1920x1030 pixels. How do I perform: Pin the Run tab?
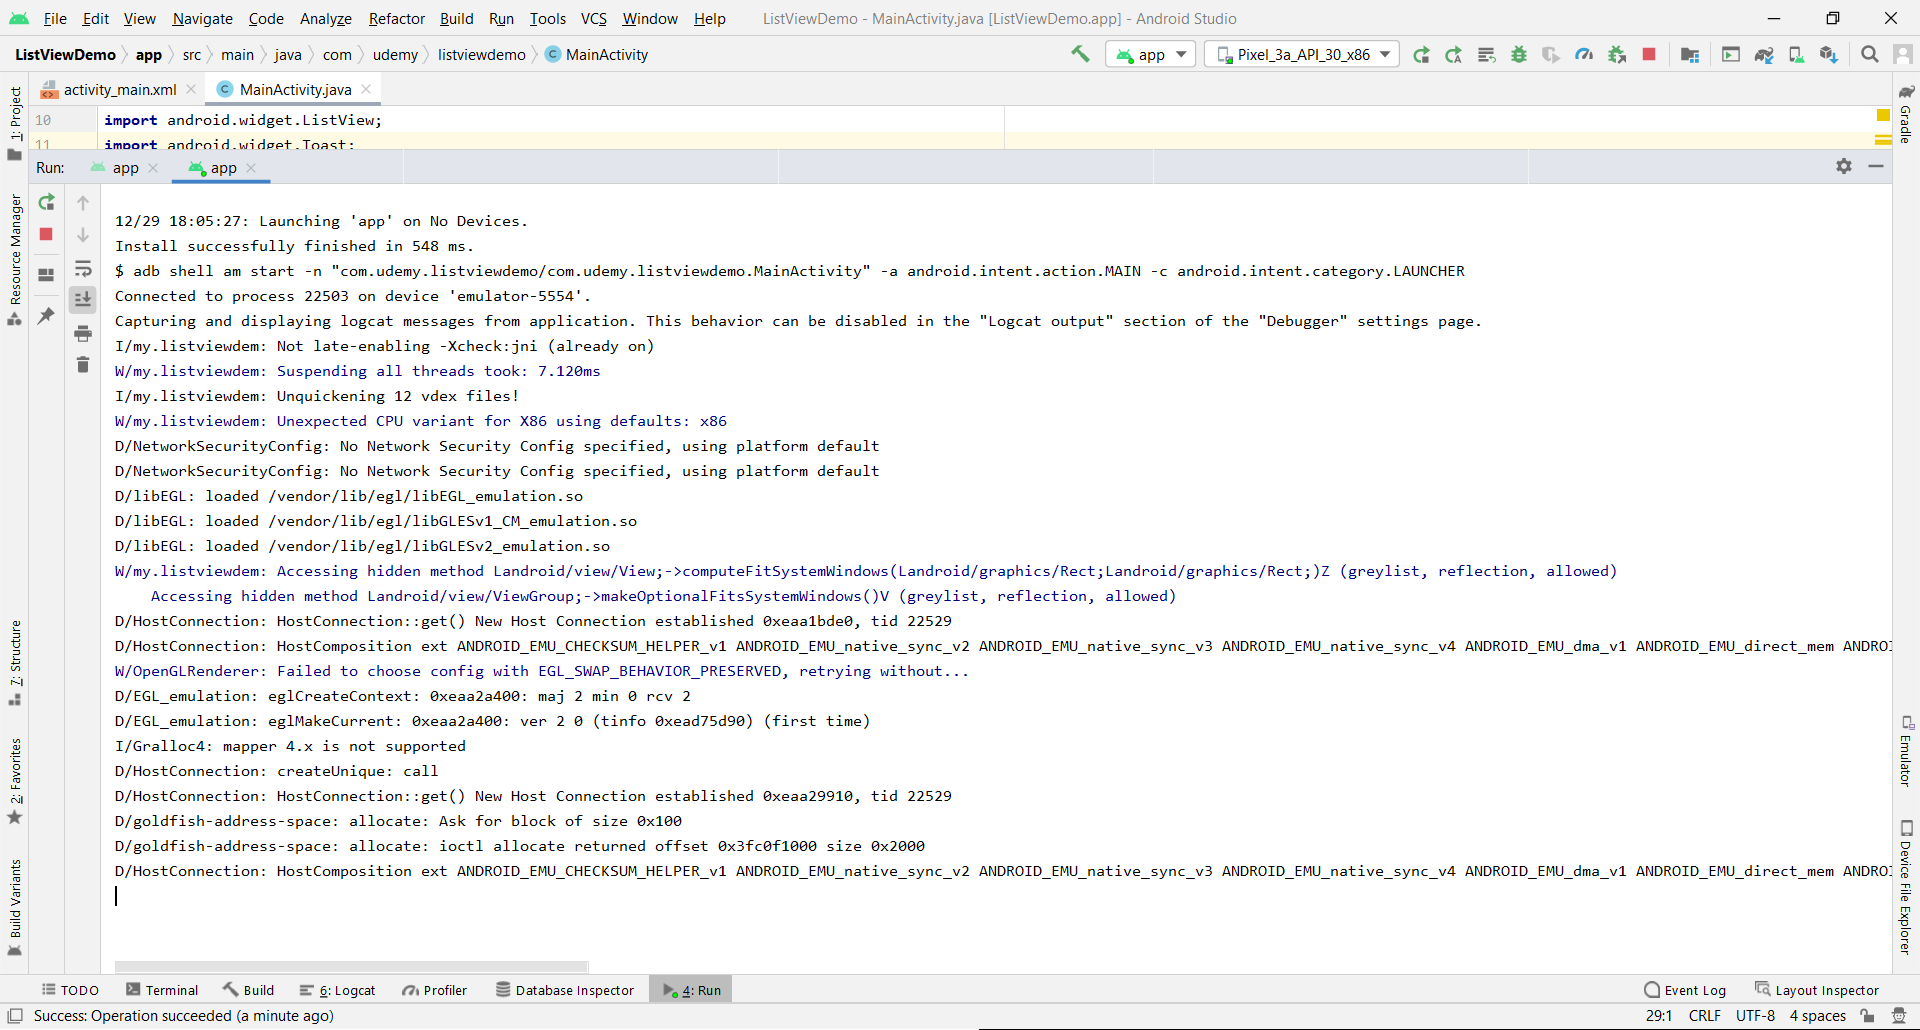[46, 316]
